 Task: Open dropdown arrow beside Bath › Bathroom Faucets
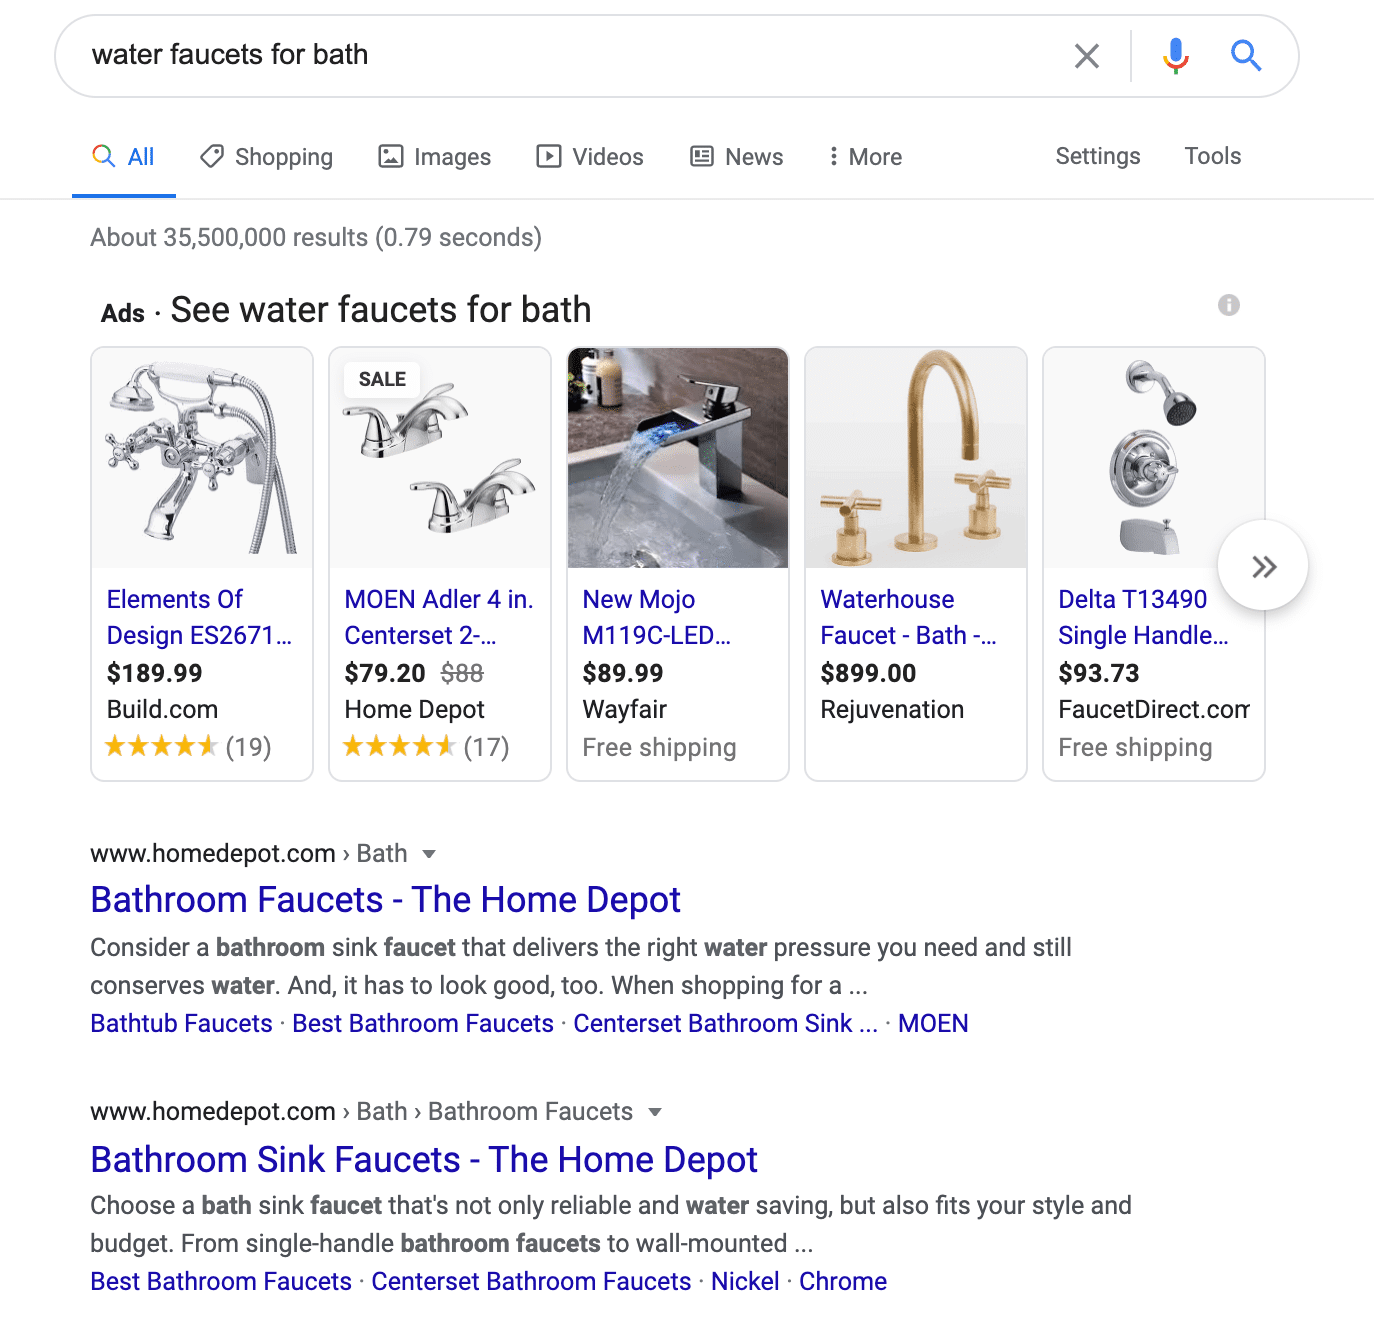(655, 1112)
